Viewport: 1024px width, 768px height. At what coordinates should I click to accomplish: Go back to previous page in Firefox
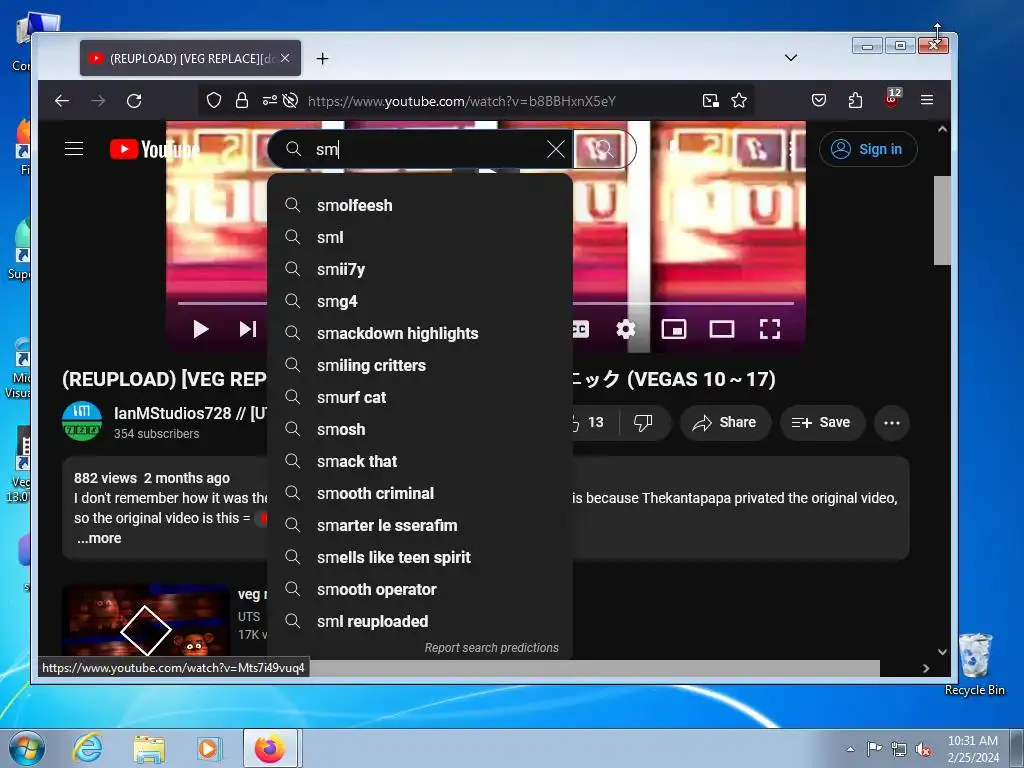(x=62, y=101)
